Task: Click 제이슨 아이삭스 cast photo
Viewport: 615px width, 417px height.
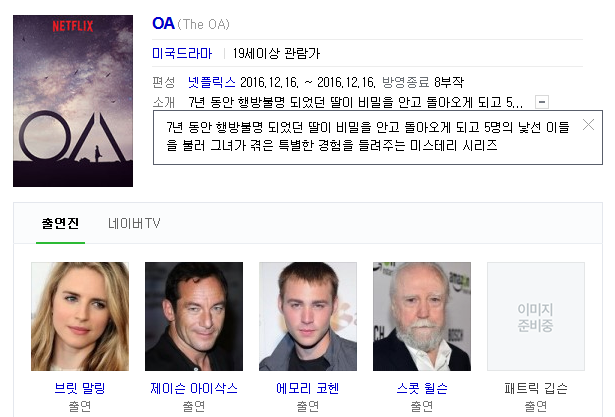Action: (x=194, y=317)
